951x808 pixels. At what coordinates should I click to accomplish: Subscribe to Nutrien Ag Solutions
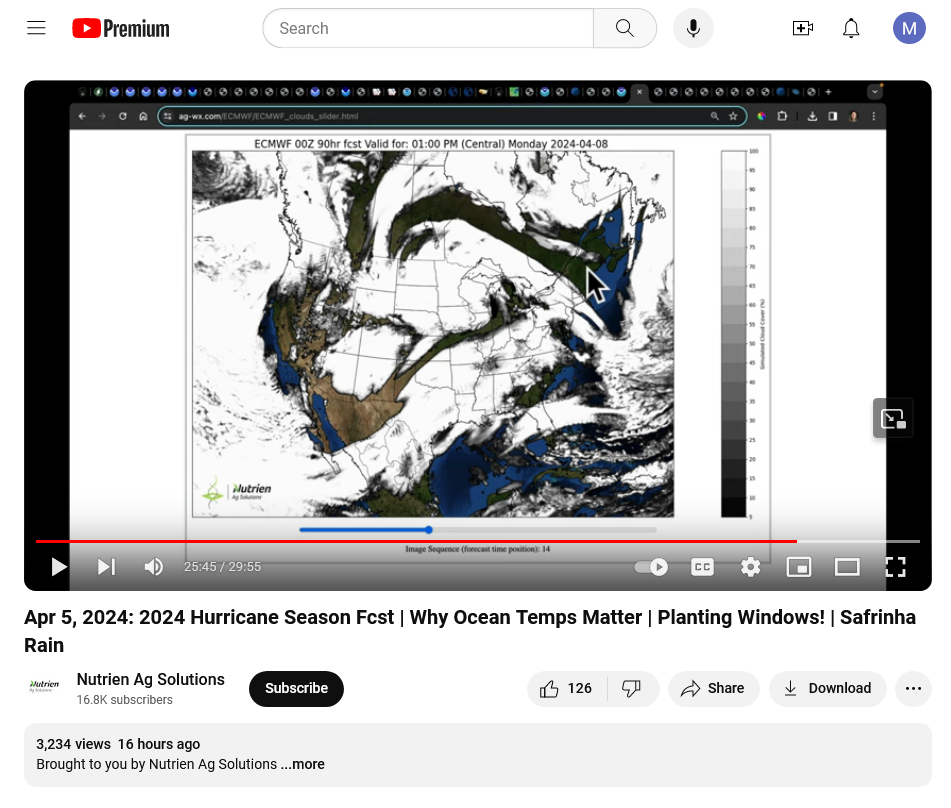(296, 688)
